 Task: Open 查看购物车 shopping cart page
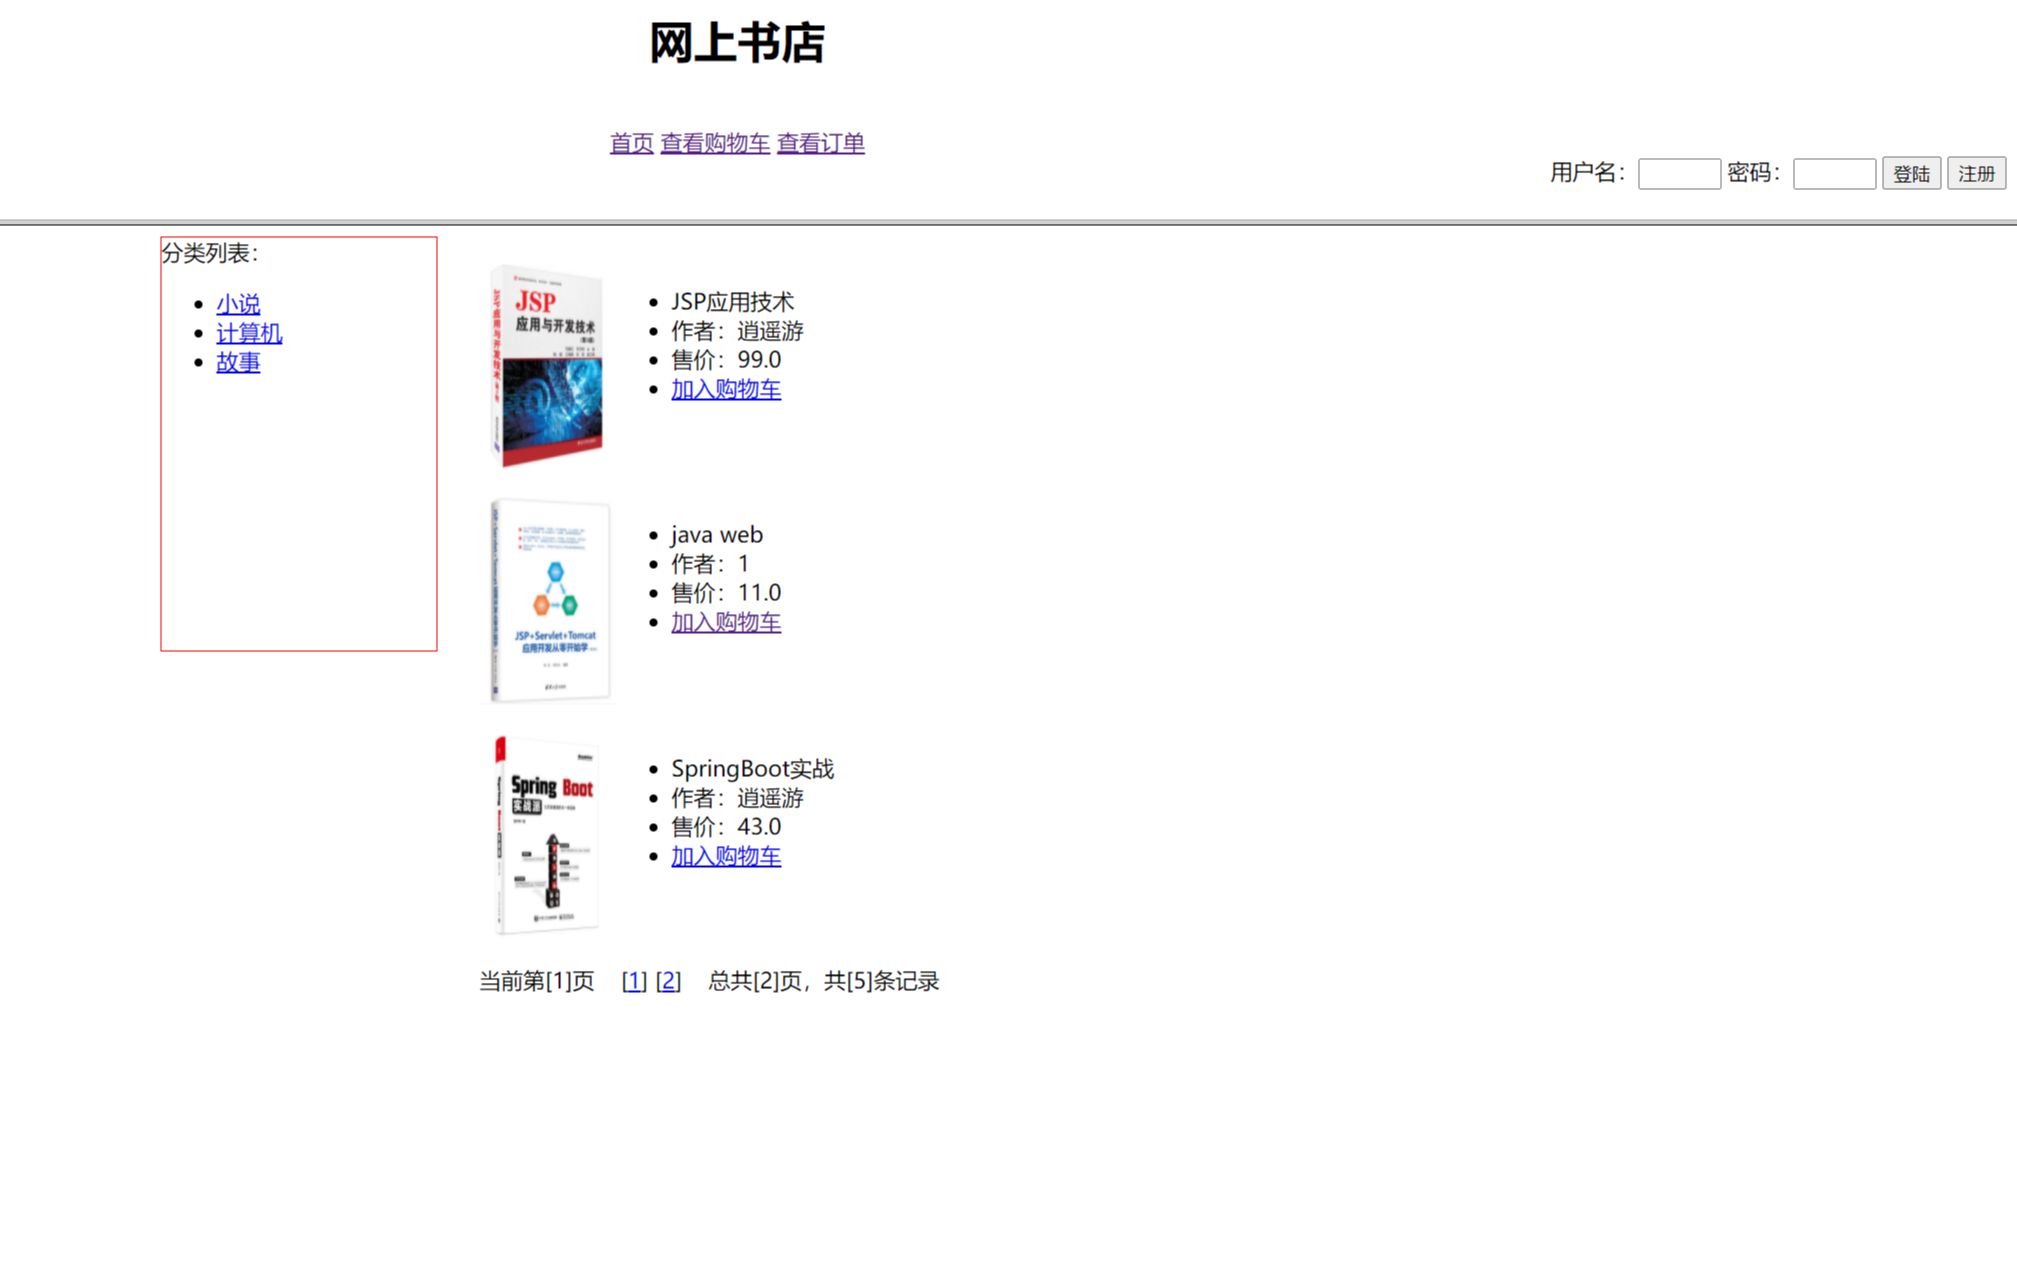[714, 142]
